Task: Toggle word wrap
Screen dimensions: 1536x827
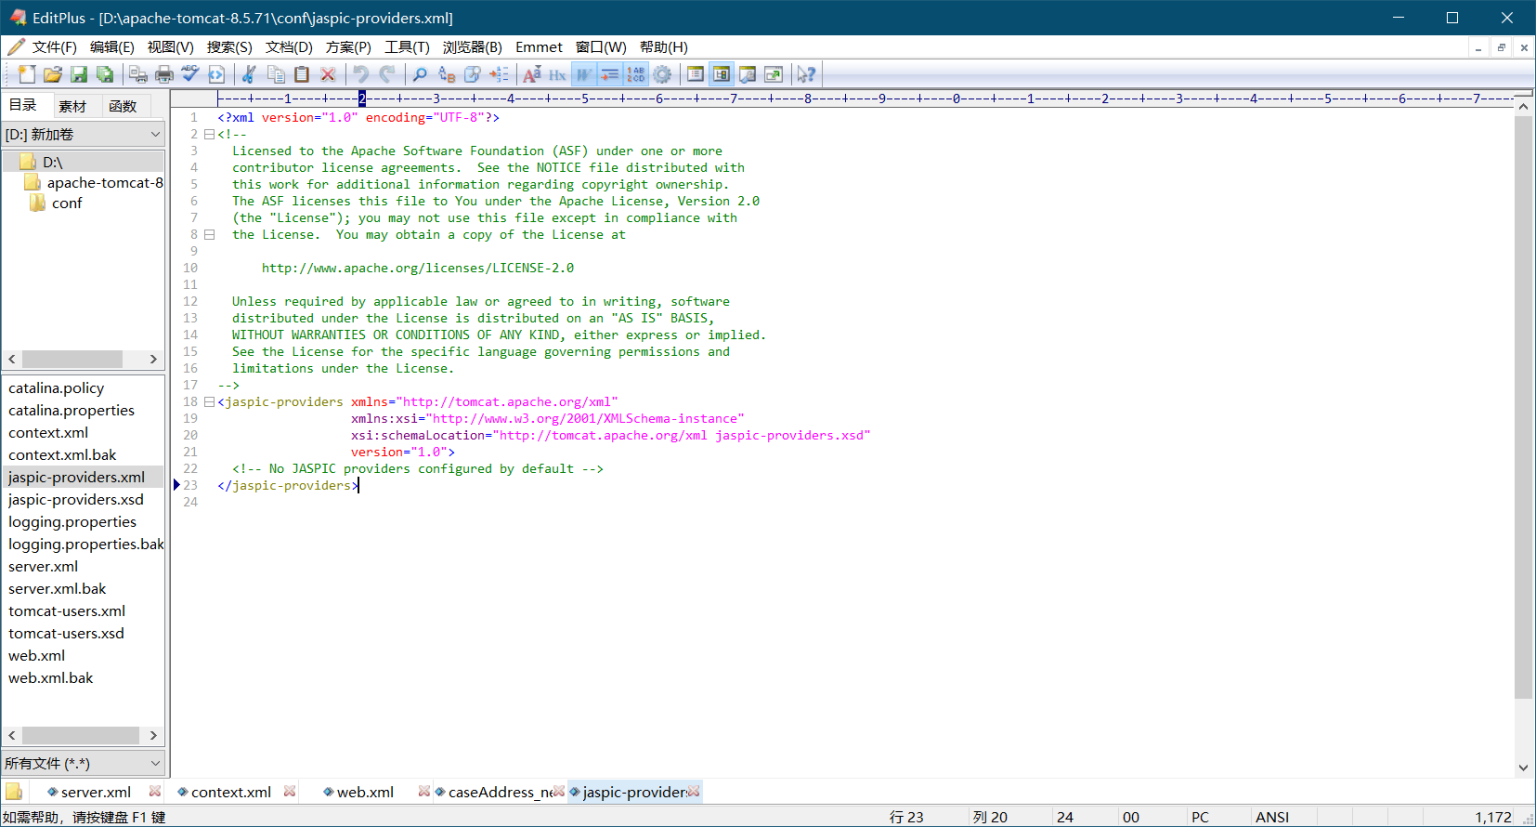Action: tap(582, 74)
